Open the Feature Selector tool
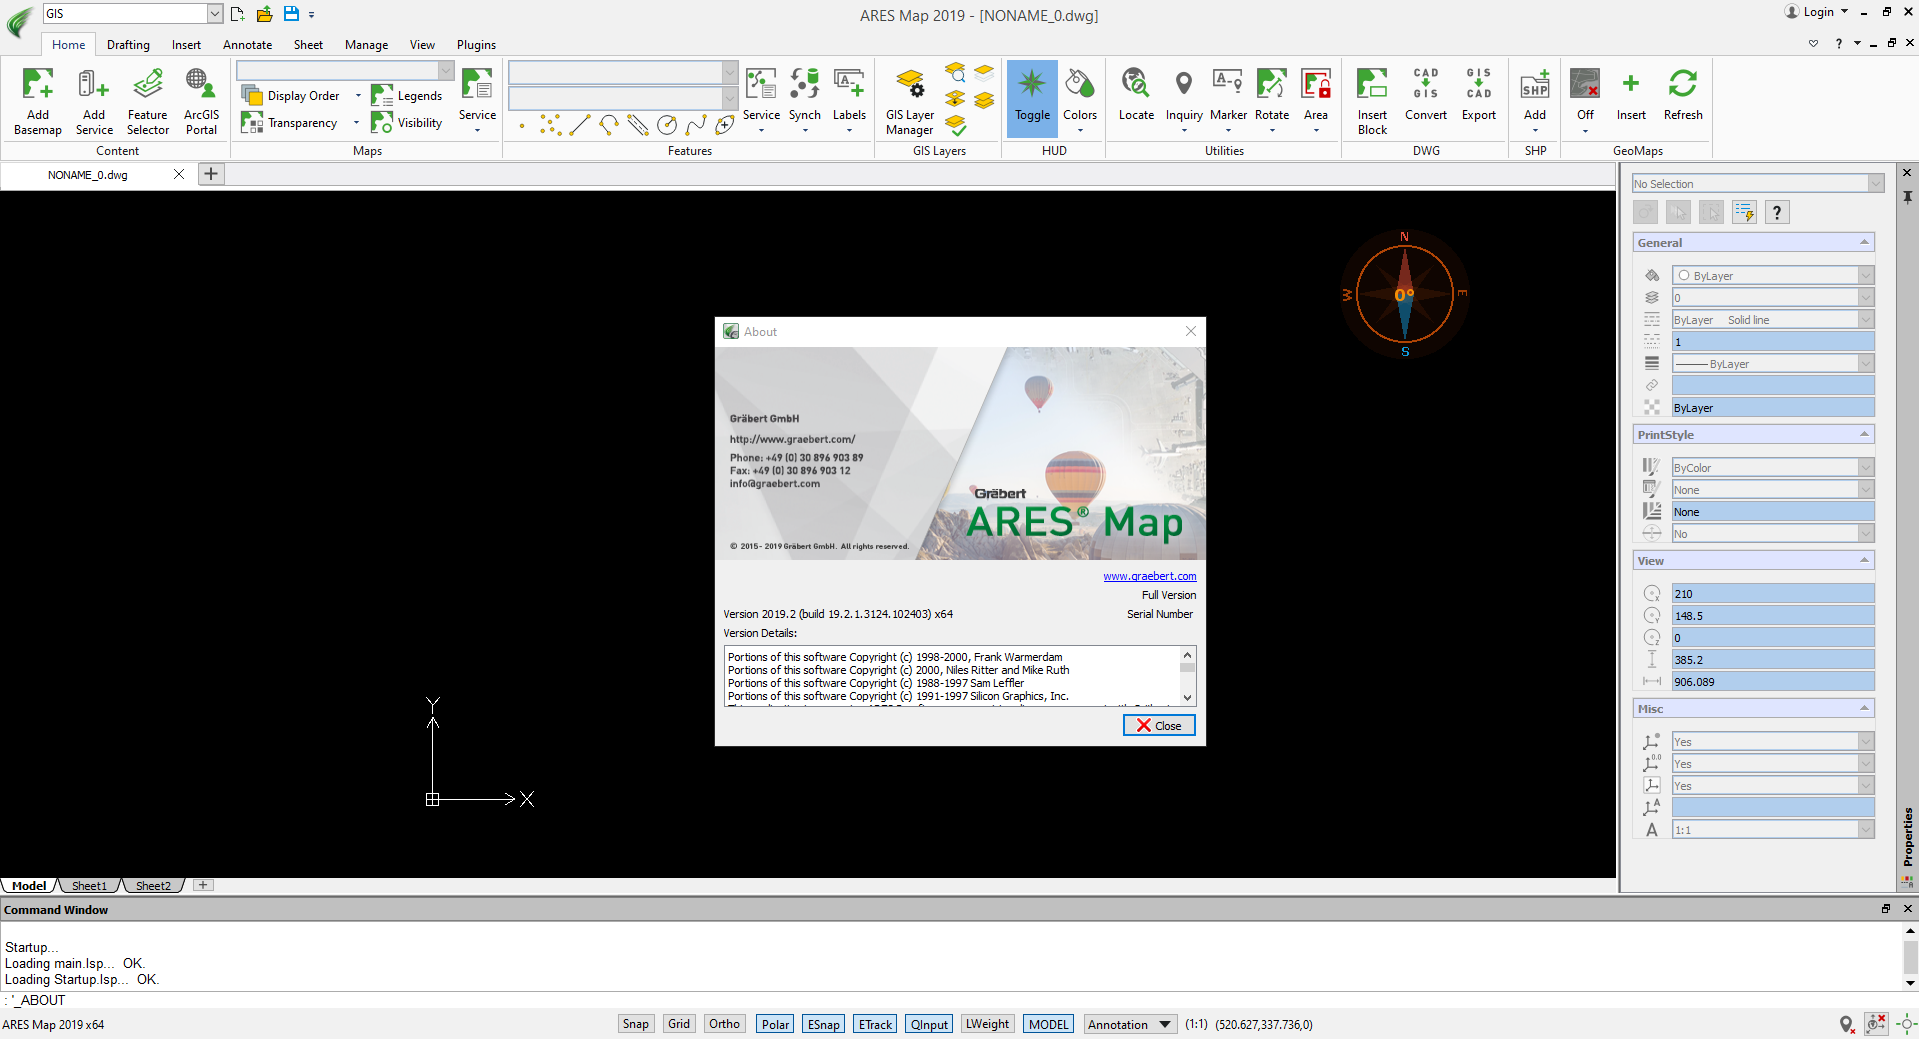The width and height of the screenshot is (1919, 1039). (148, 85)
